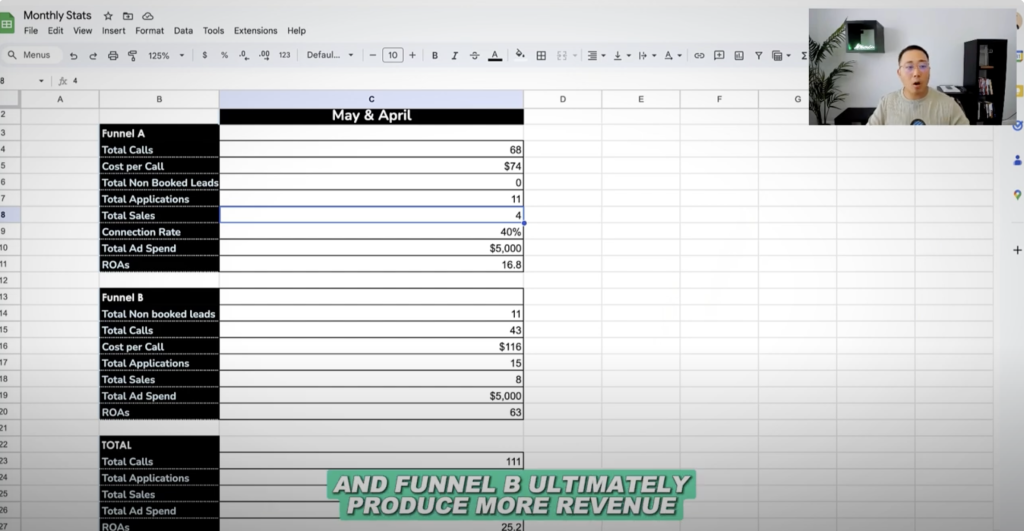Open the horizontal align dropdown
Screen dimensions: 1024x531
595,55
